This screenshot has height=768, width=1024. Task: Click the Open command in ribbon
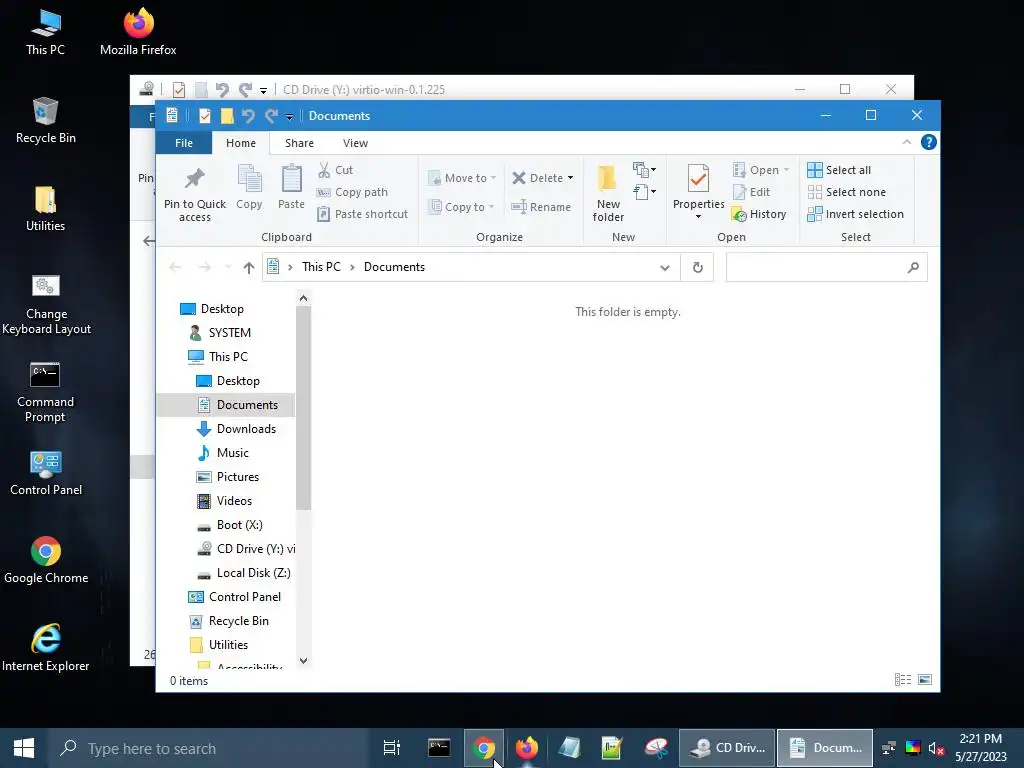coord(761,170)
